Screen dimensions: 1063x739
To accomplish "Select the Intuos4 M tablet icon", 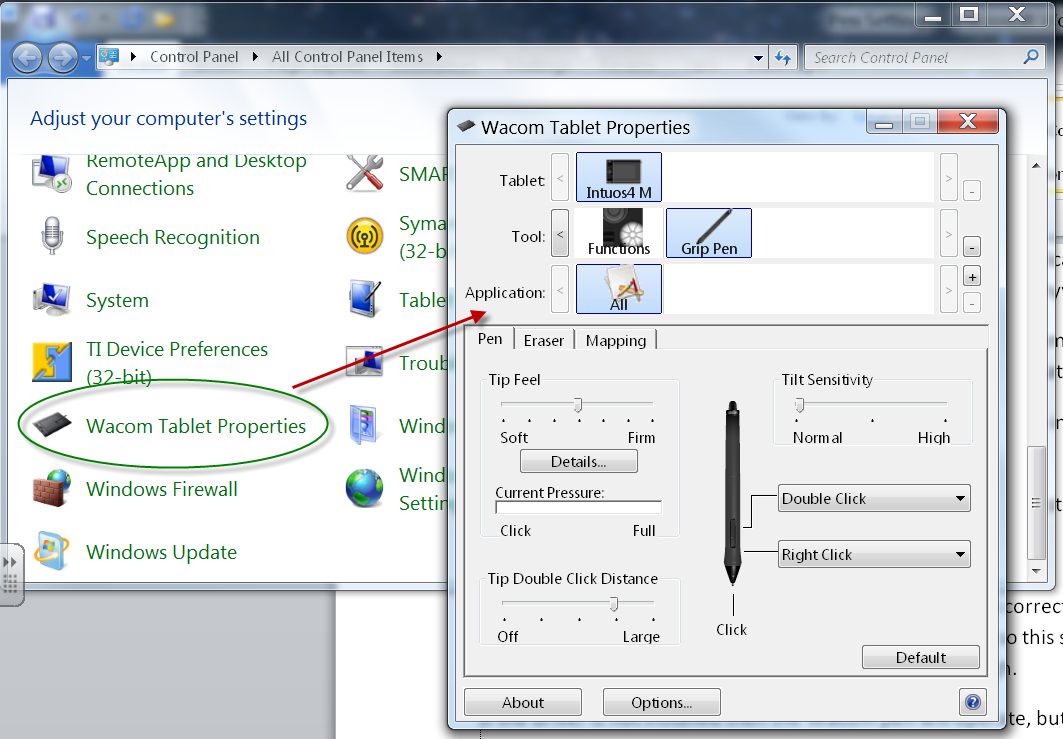I will [x=619, y=177].
